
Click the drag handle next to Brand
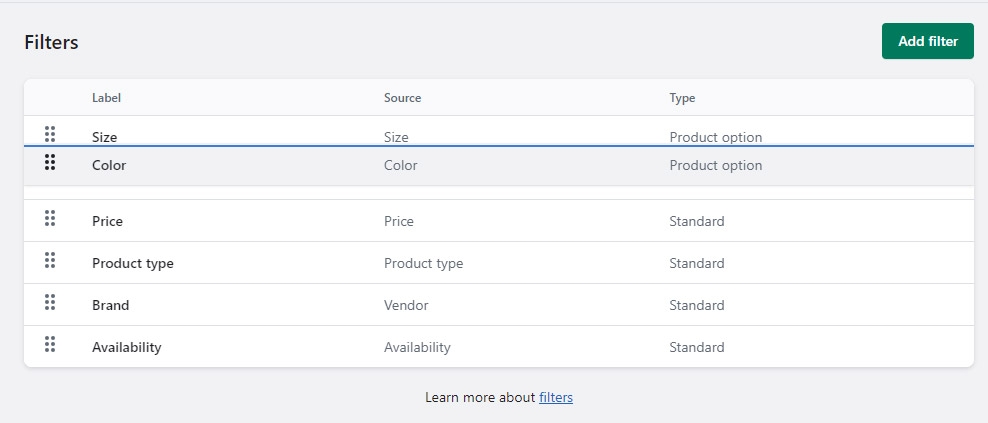(x=50, y=303)
